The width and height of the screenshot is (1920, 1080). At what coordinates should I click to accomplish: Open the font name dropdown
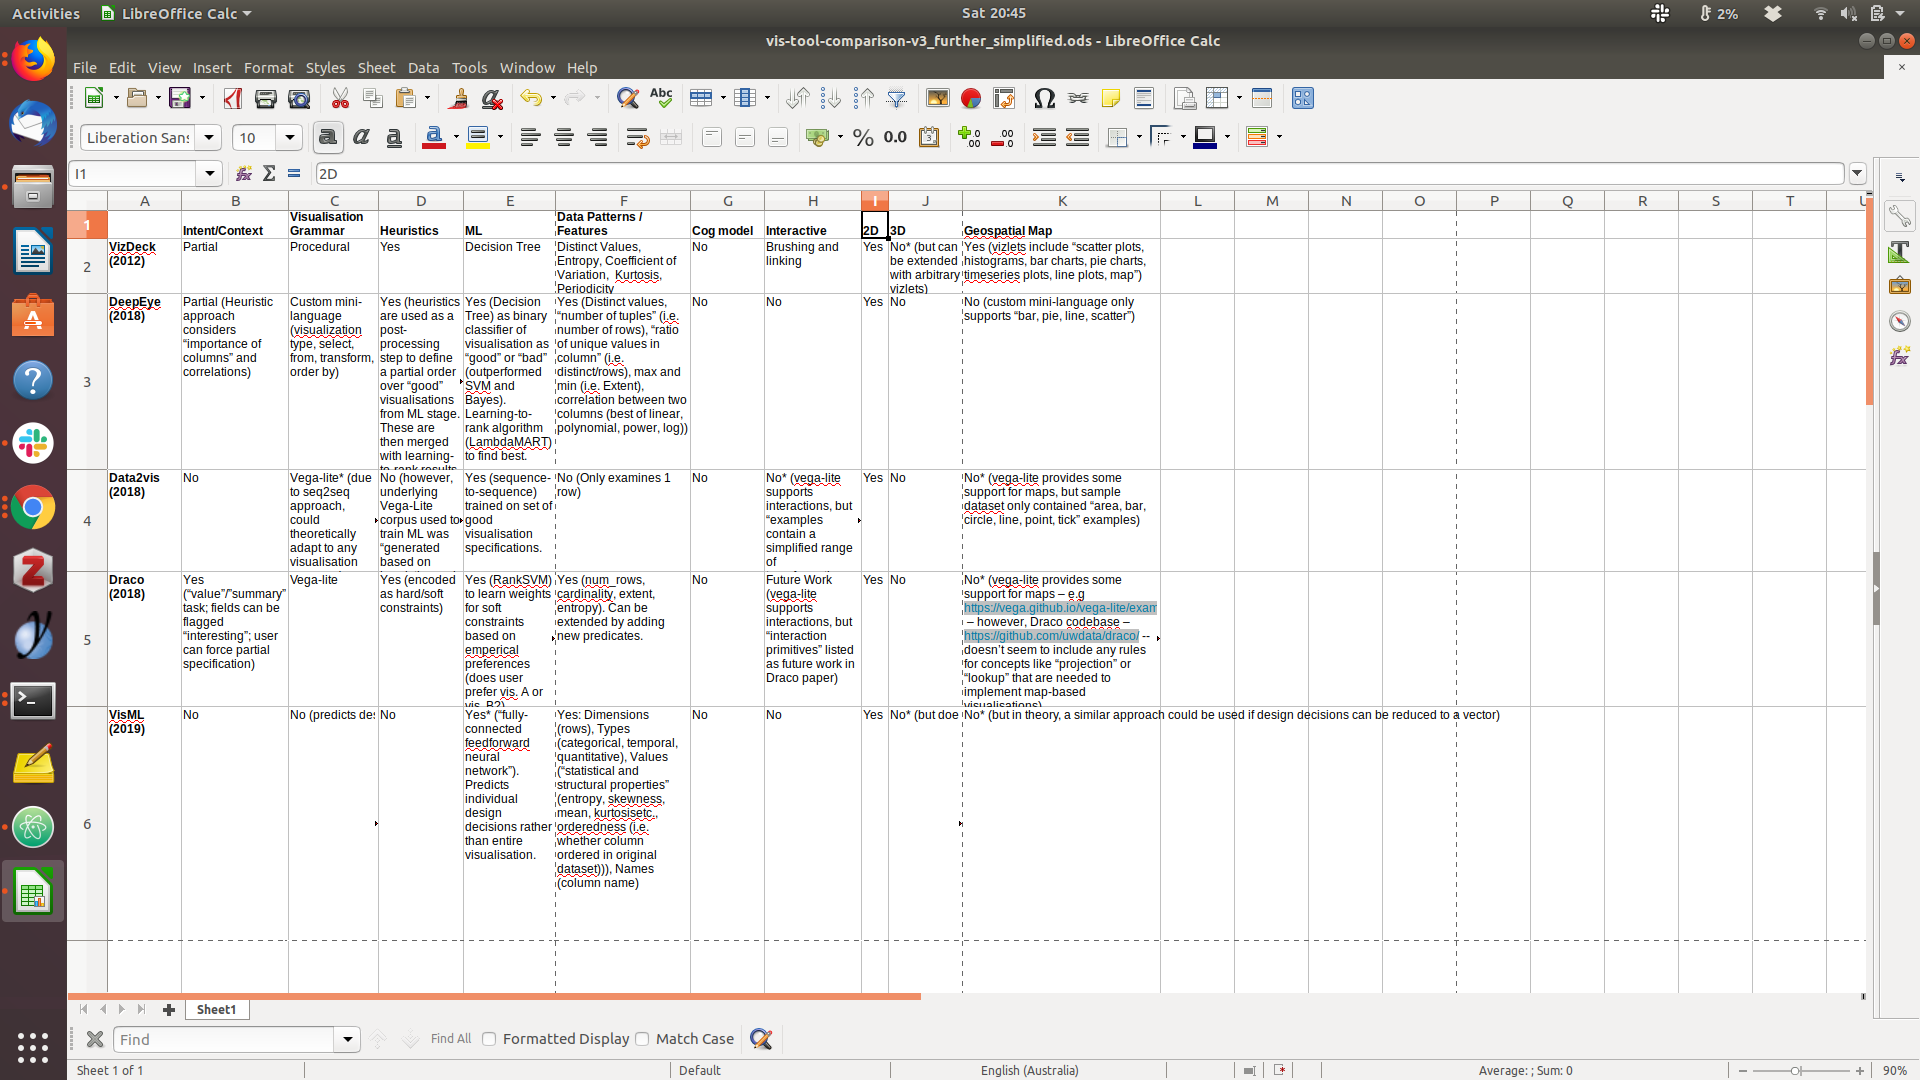coord(208,138)
